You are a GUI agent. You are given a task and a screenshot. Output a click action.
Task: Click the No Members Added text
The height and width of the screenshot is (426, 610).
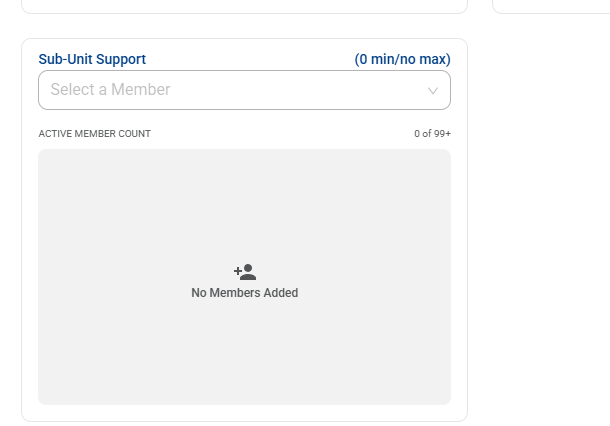(244, 293)
